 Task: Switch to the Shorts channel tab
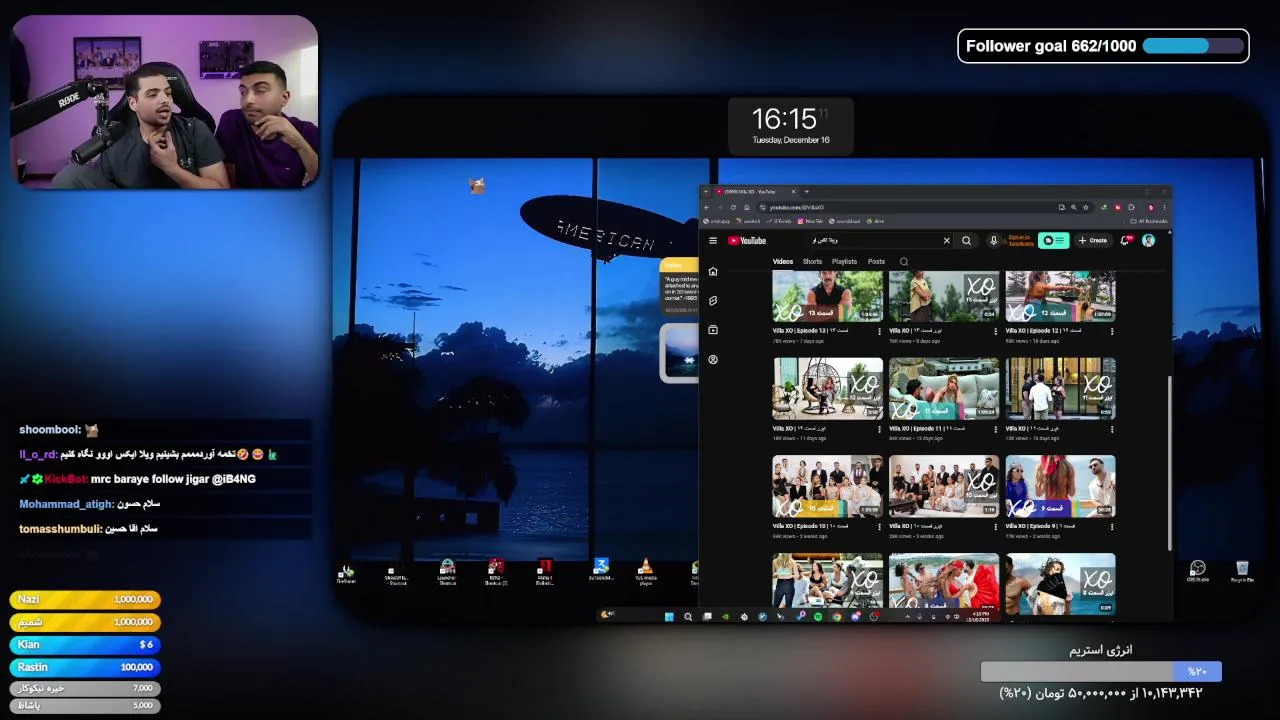point(812,262)
